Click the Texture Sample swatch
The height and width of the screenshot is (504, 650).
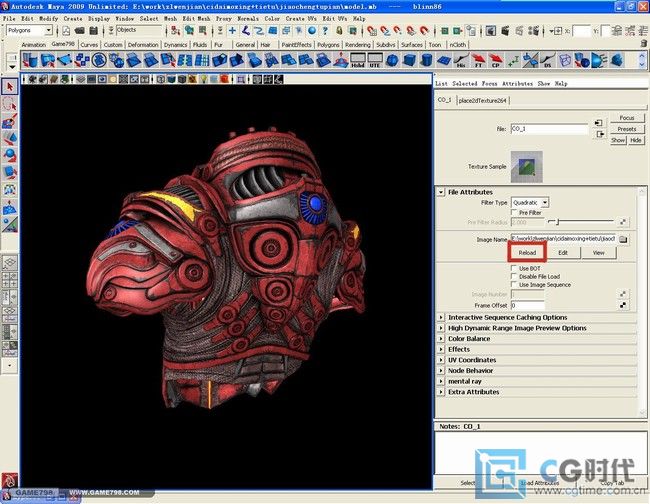[526, 167]
